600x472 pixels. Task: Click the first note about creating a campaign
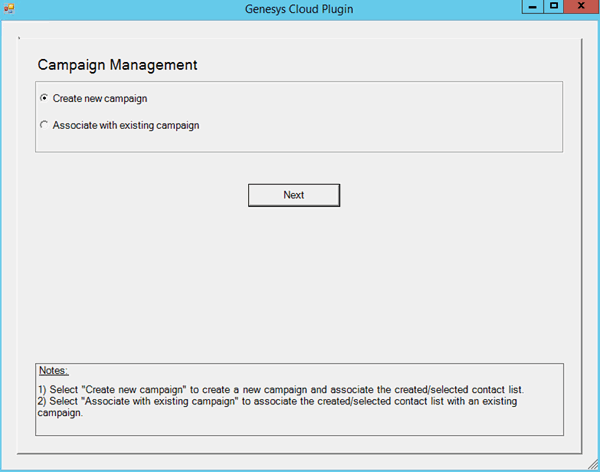coord(280,389)
